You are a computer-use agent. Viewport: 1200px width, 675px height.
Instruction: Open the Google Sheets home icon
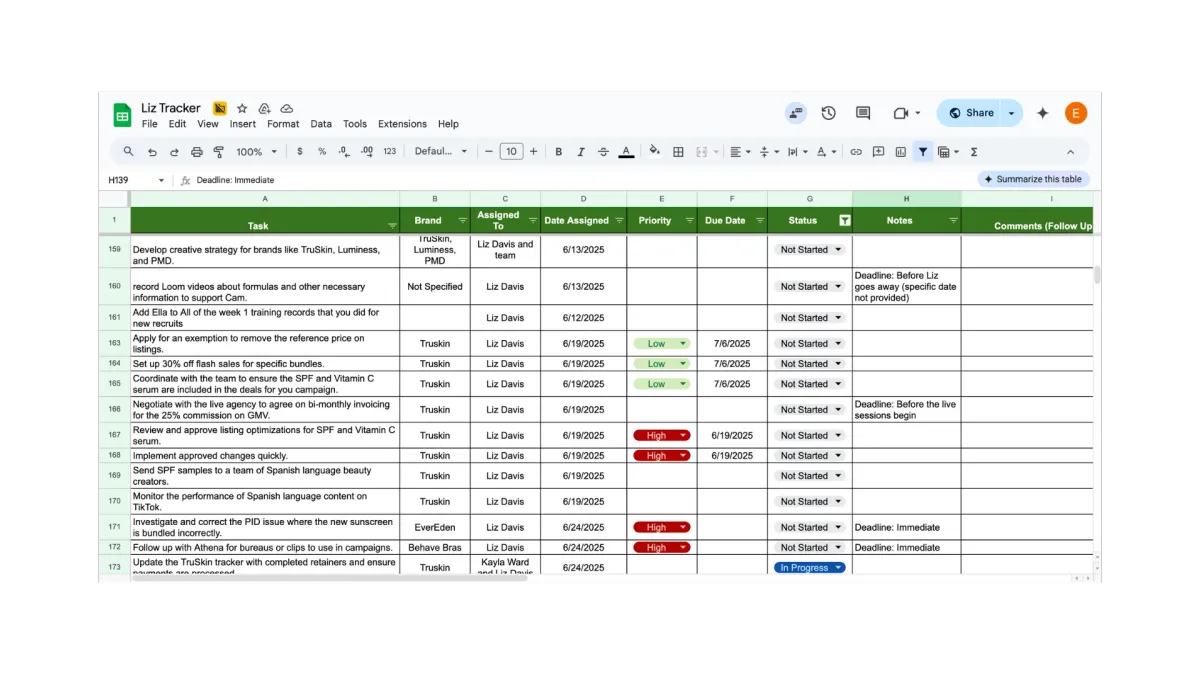tap(122, 115)
